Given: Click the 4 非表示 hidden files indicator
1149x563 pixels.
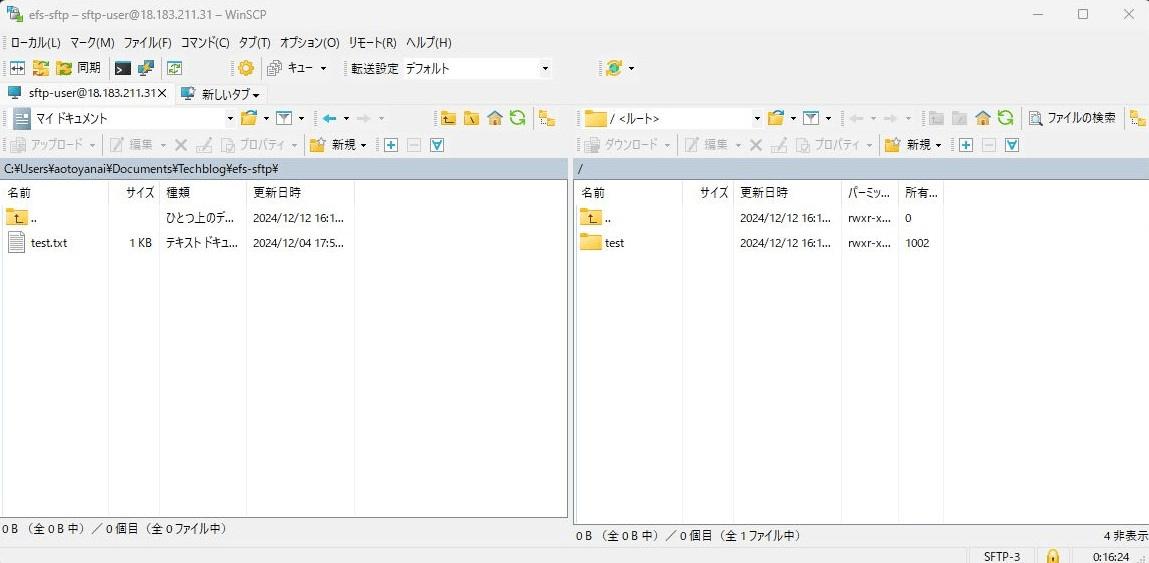Looking at the screenshot, I should [x=1125, y=536].
